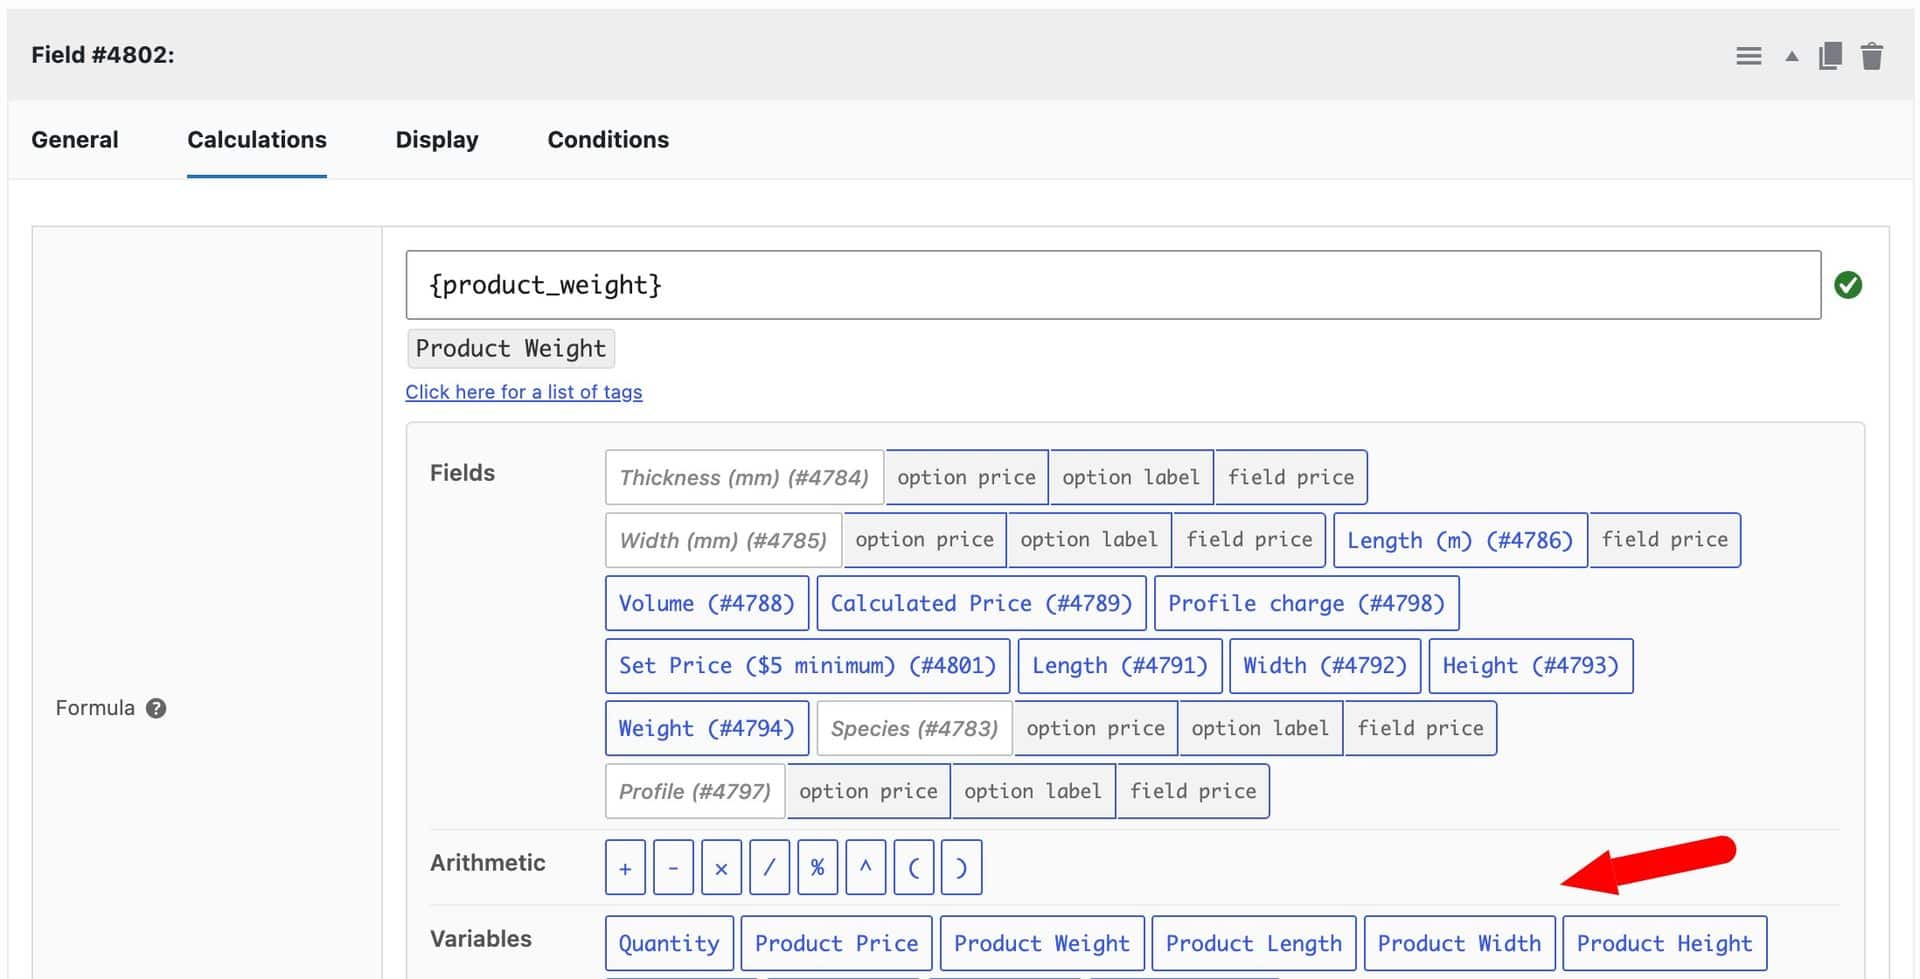The image size is (1920, 979).
Task: Insert the Width (#4792) field
Action: point(1325,666)
